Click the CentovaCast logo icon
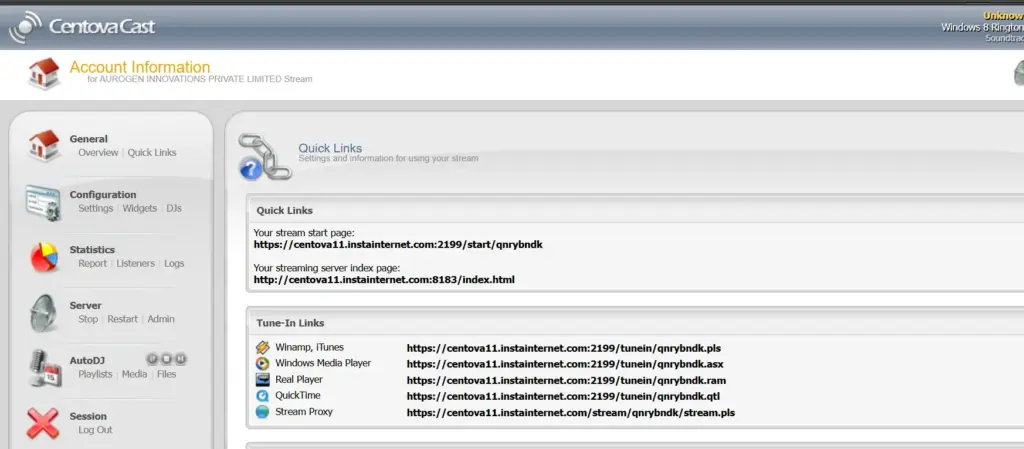This screenshot has width=1024, height=449. [x=25, y=27]
